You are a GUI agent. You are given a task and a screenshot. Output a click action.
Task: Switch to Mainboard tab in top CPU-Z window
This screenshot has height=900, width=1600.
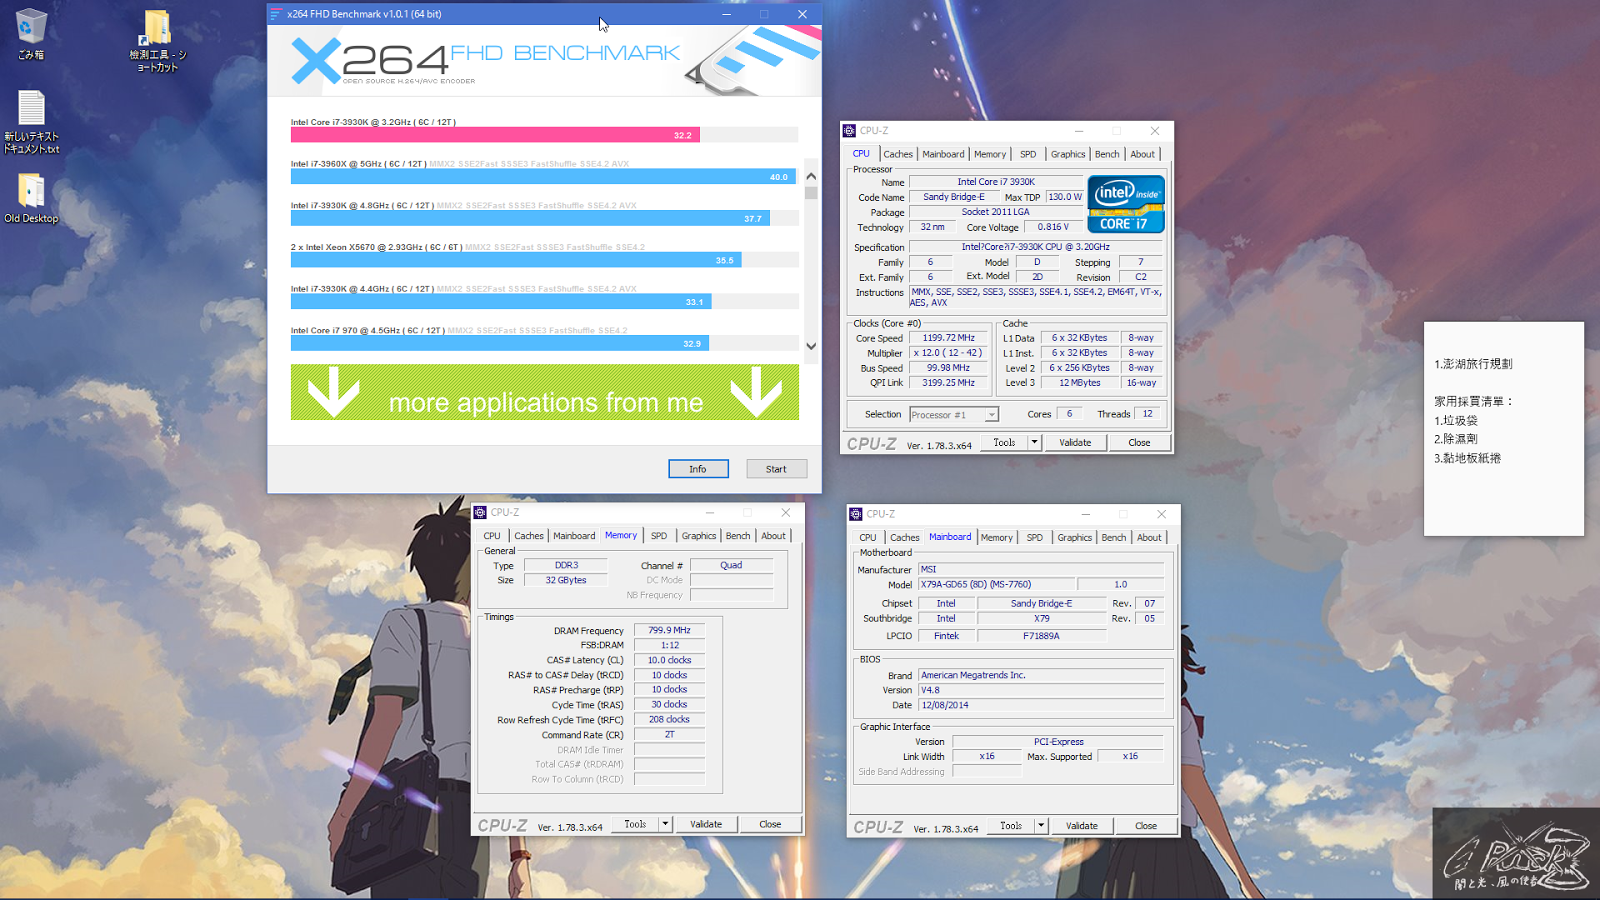tap(943, 154)
